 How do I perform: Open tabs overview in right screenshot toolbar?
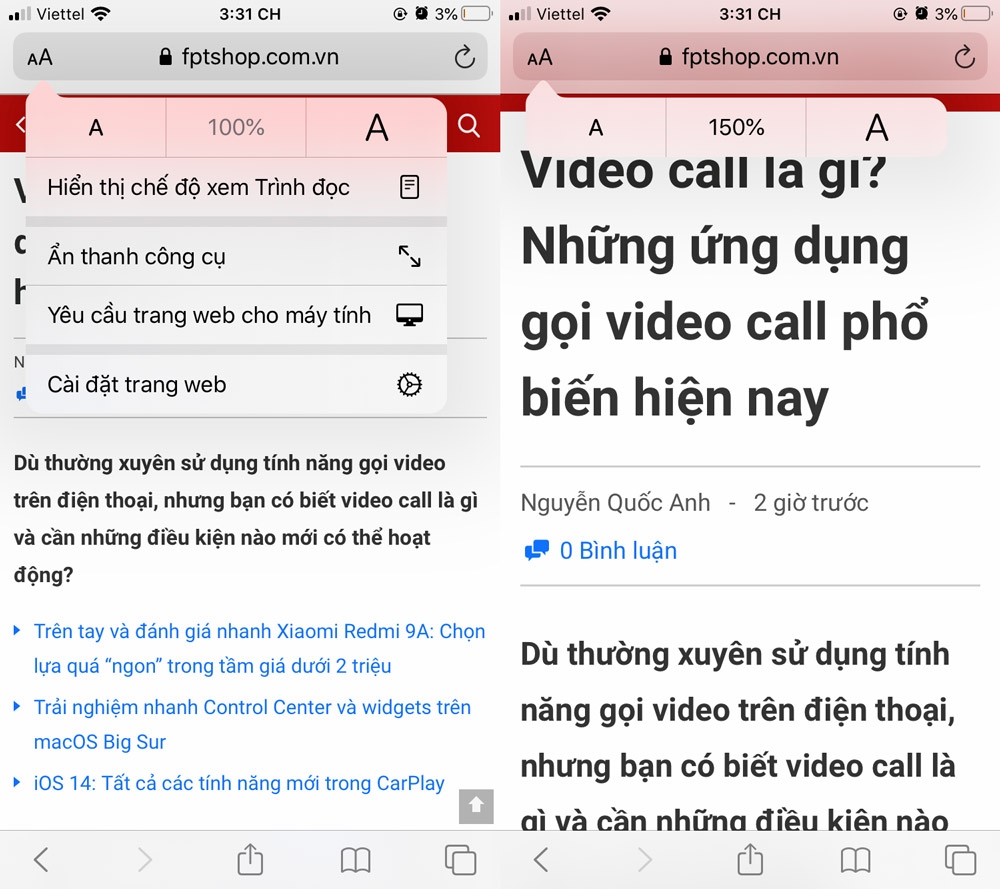pos(960,860)
